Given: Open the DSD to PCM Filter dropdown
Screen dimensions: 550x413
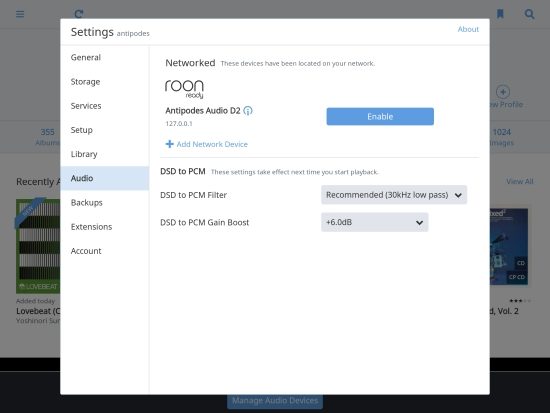Looking at the screenshot, I should pyautogui.click(x=394, y=195).
